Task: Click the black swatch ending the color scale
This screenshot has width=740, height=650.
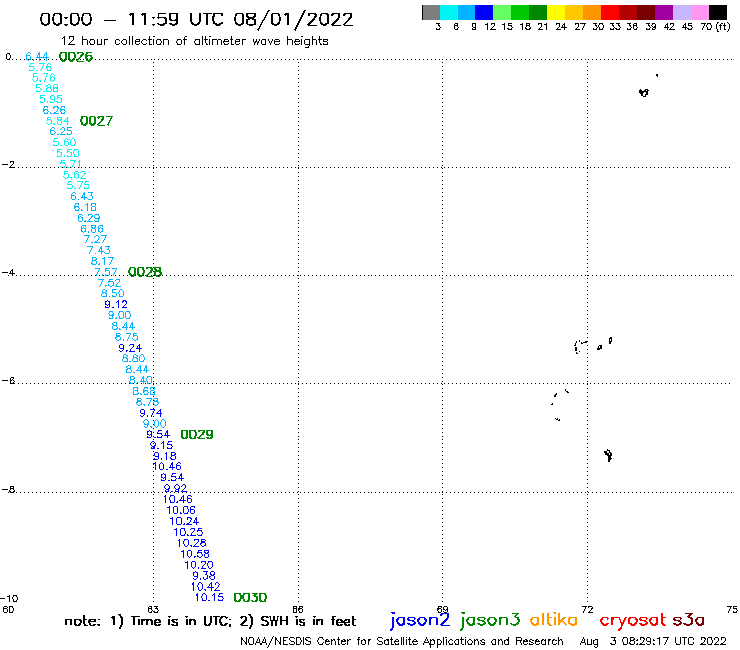Action: tap(718, 12)
